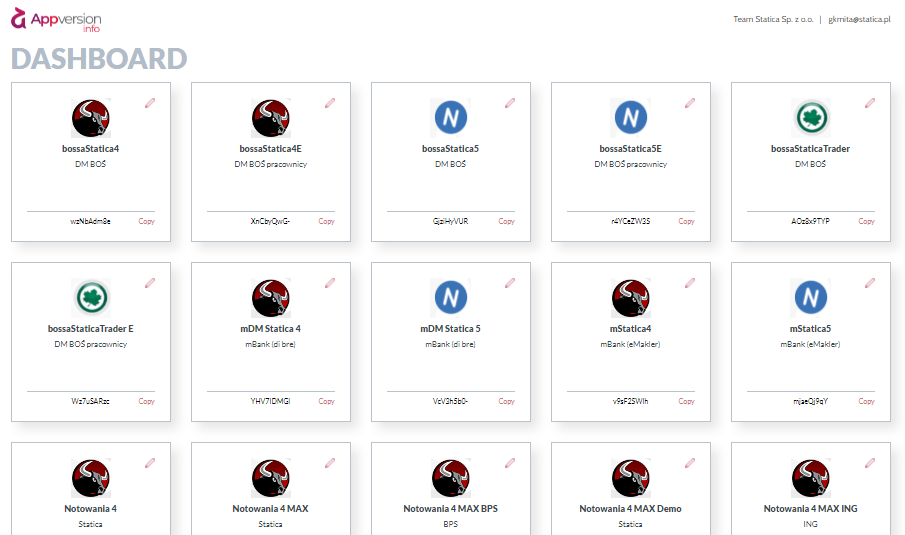
Task: Open the bossaStatica4 bull app icon
Action: point(91,118)
